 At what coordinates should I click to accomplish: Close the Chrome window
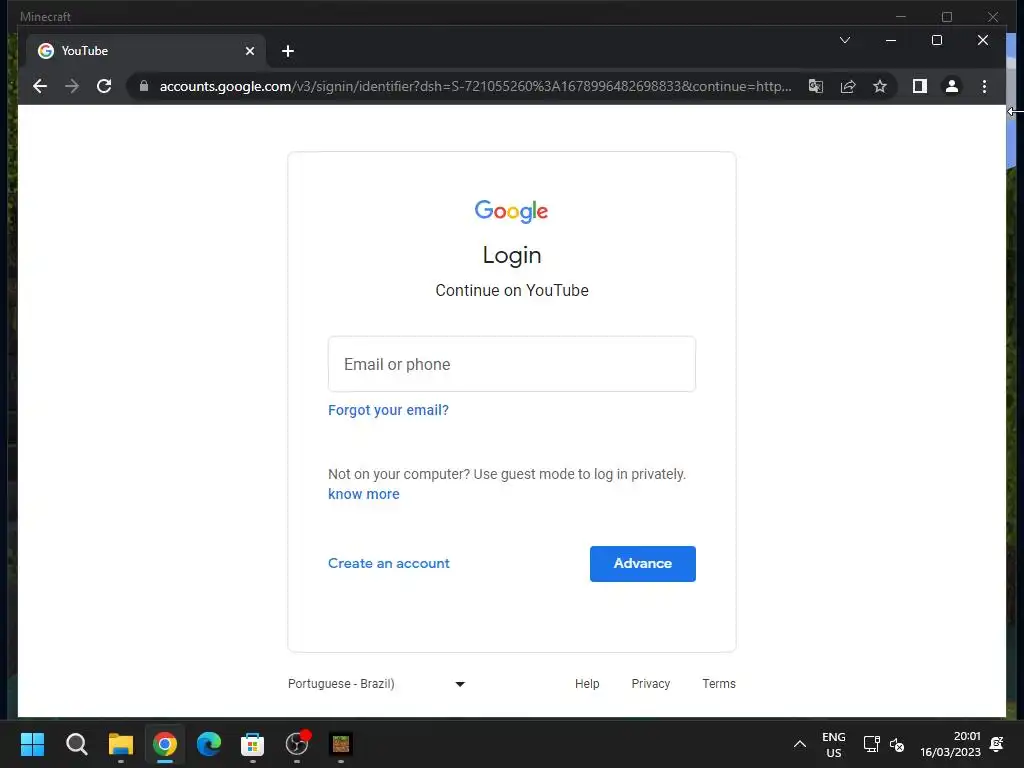(982, 40)
